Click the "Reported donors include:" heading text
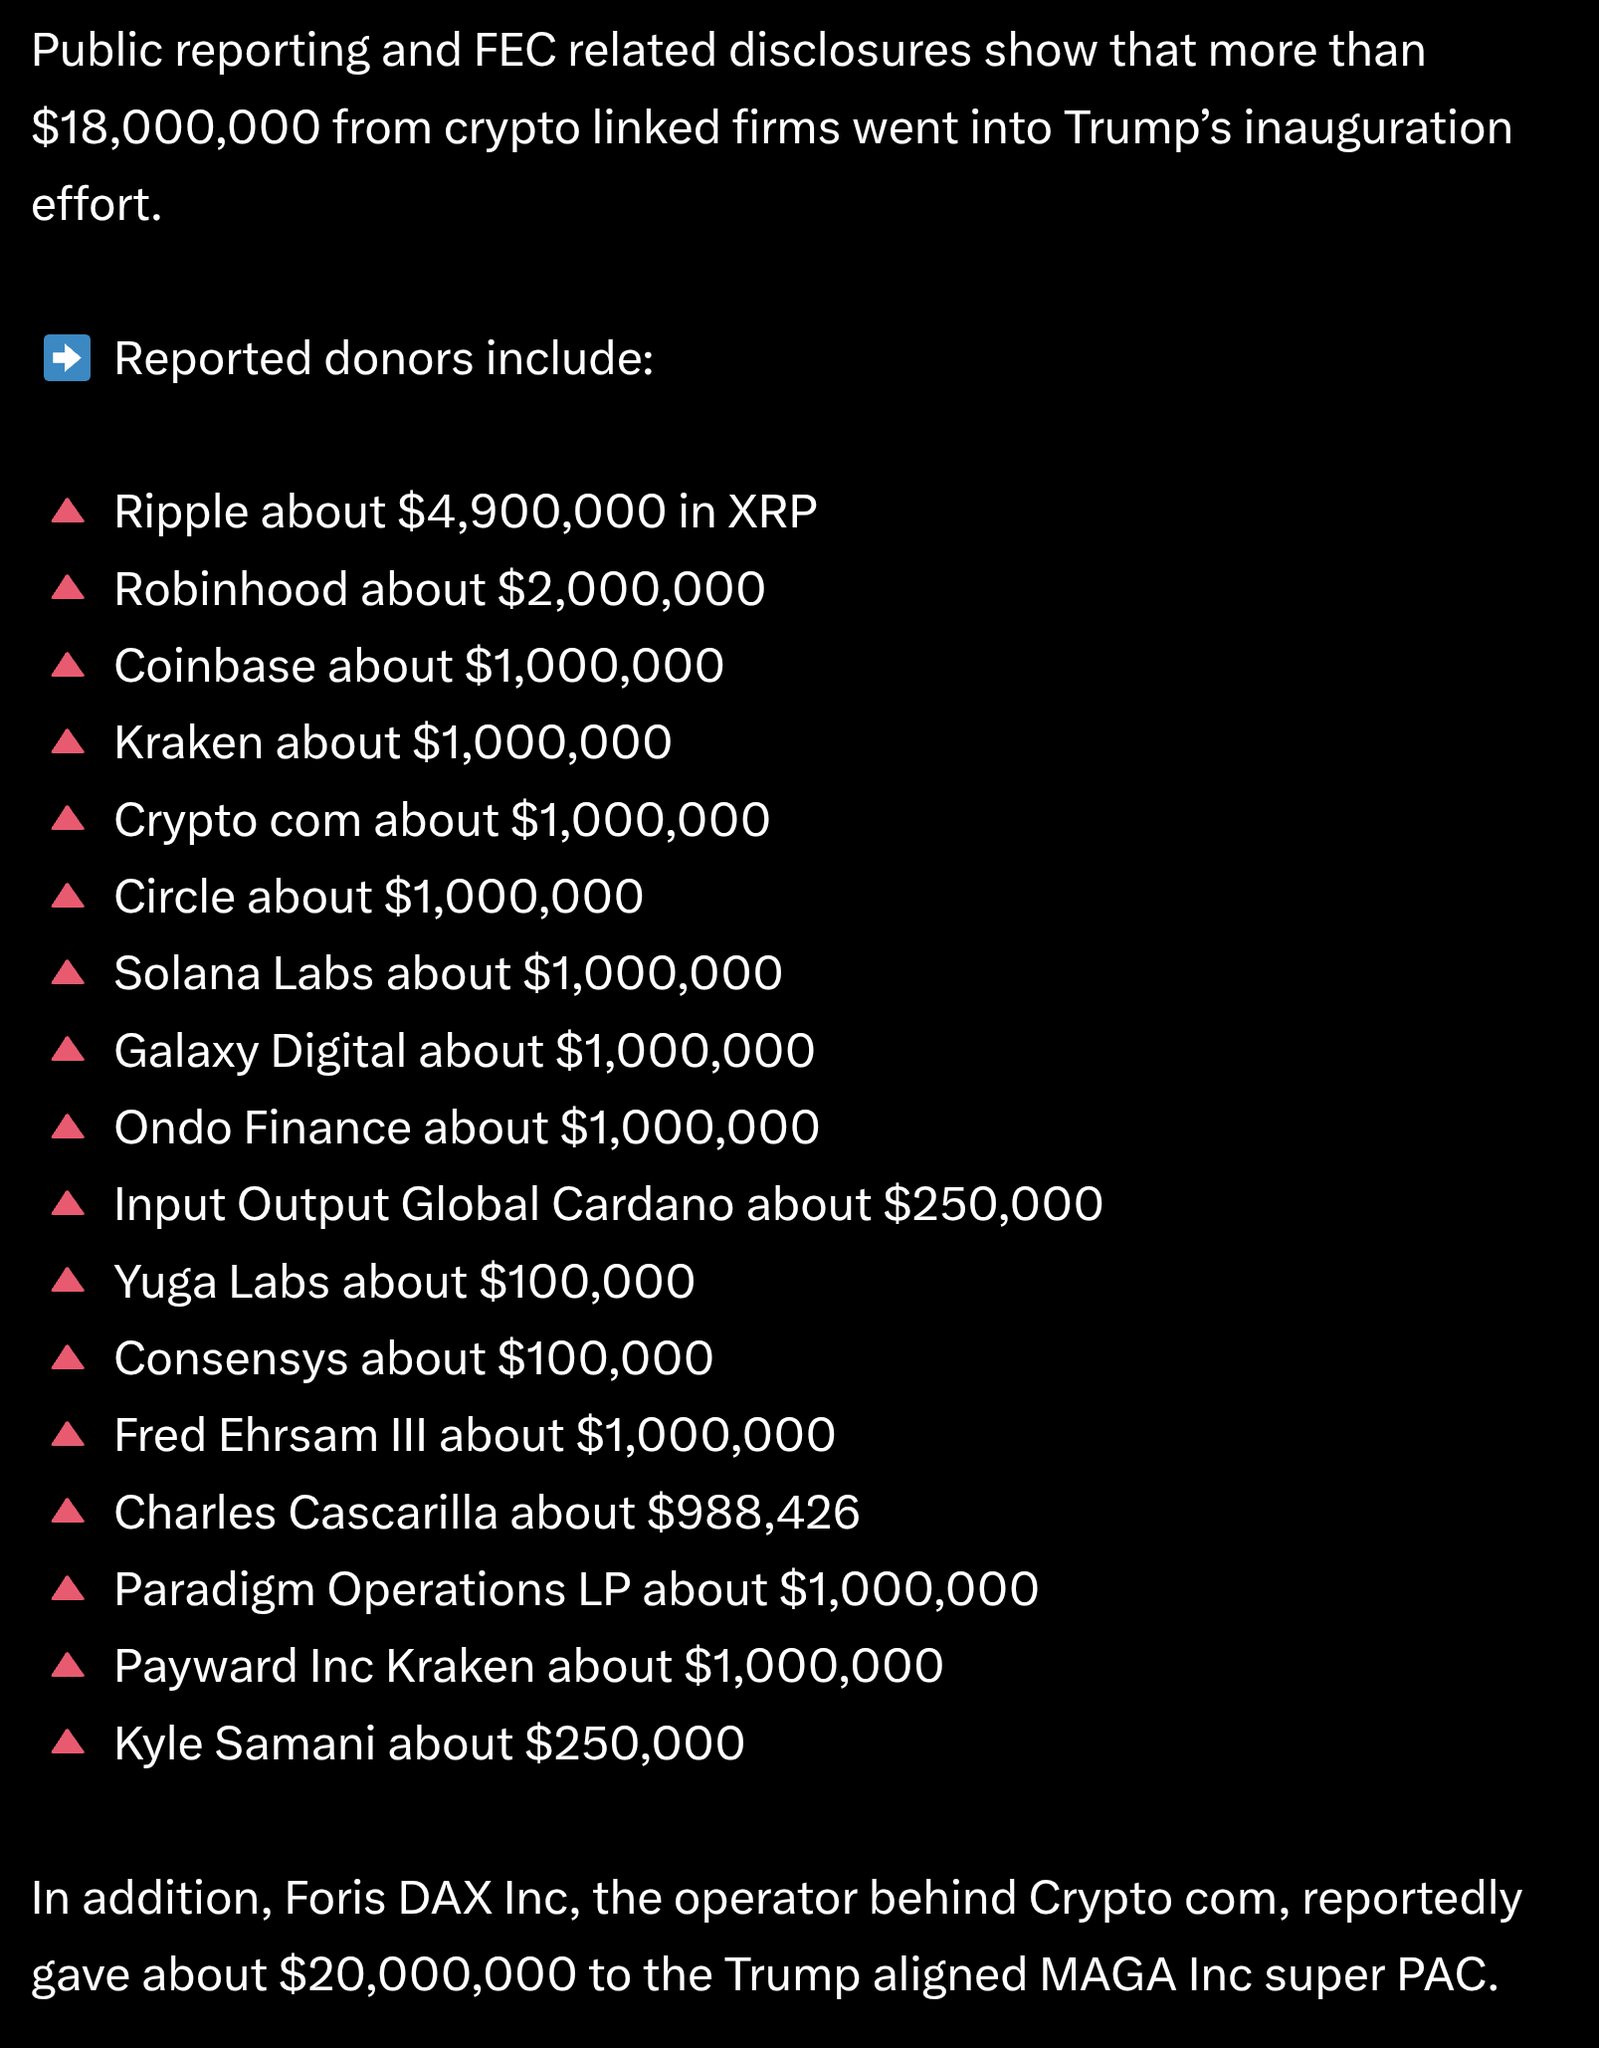The width and height of the screenshot is (1599, 2048). (x=383, y=358)
